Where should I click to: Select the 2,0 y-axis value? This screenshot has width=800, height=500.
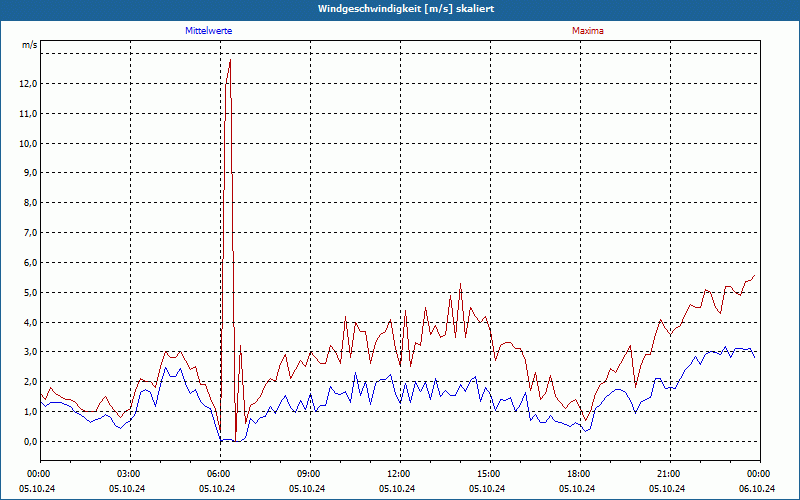pyautogui.click(x=29, y=382)
